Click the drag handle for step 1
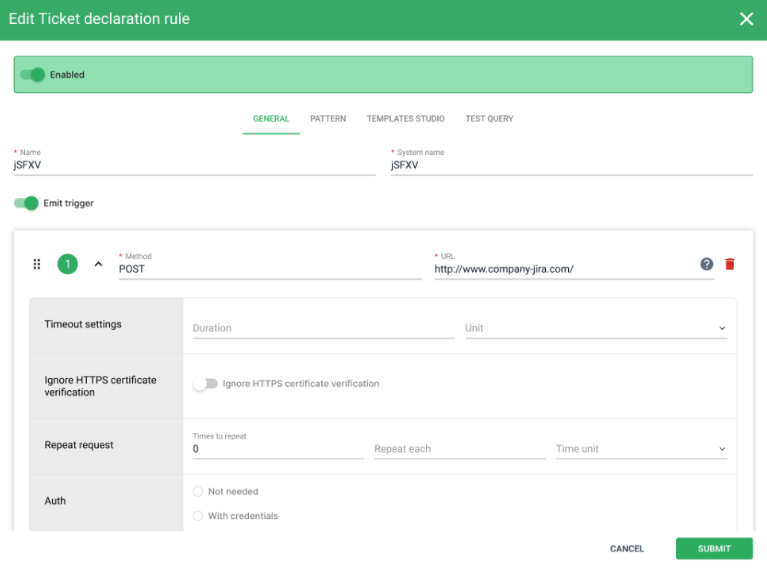The height and width of the screenshot is (572, 767). tap(37, 264)
